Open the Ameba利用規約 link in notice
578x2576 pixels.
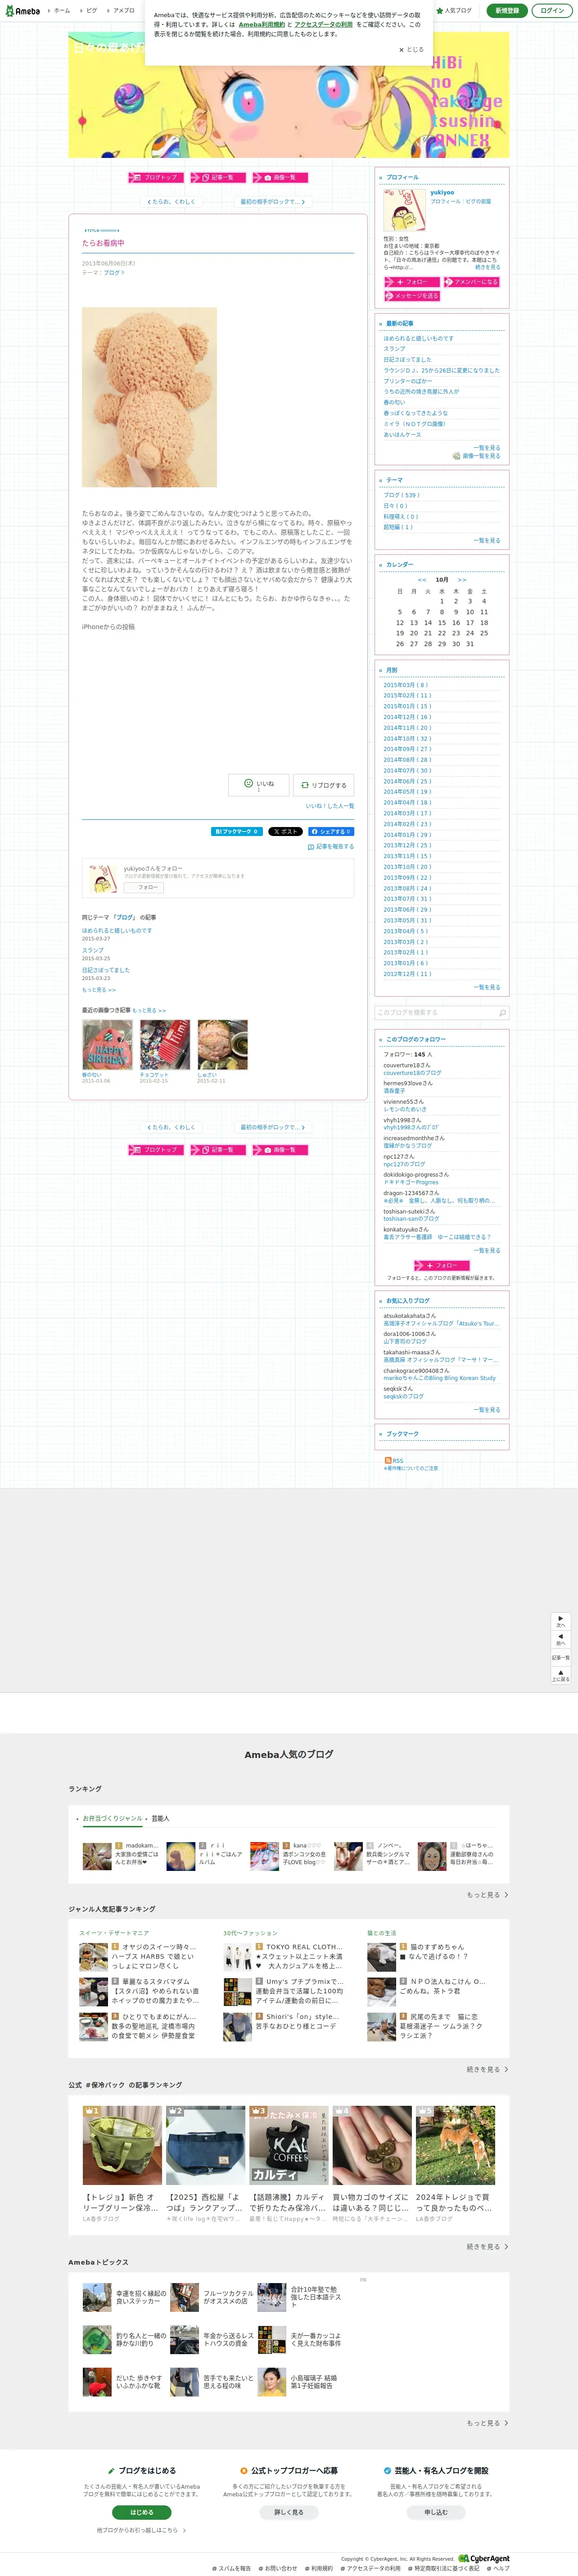262,24
